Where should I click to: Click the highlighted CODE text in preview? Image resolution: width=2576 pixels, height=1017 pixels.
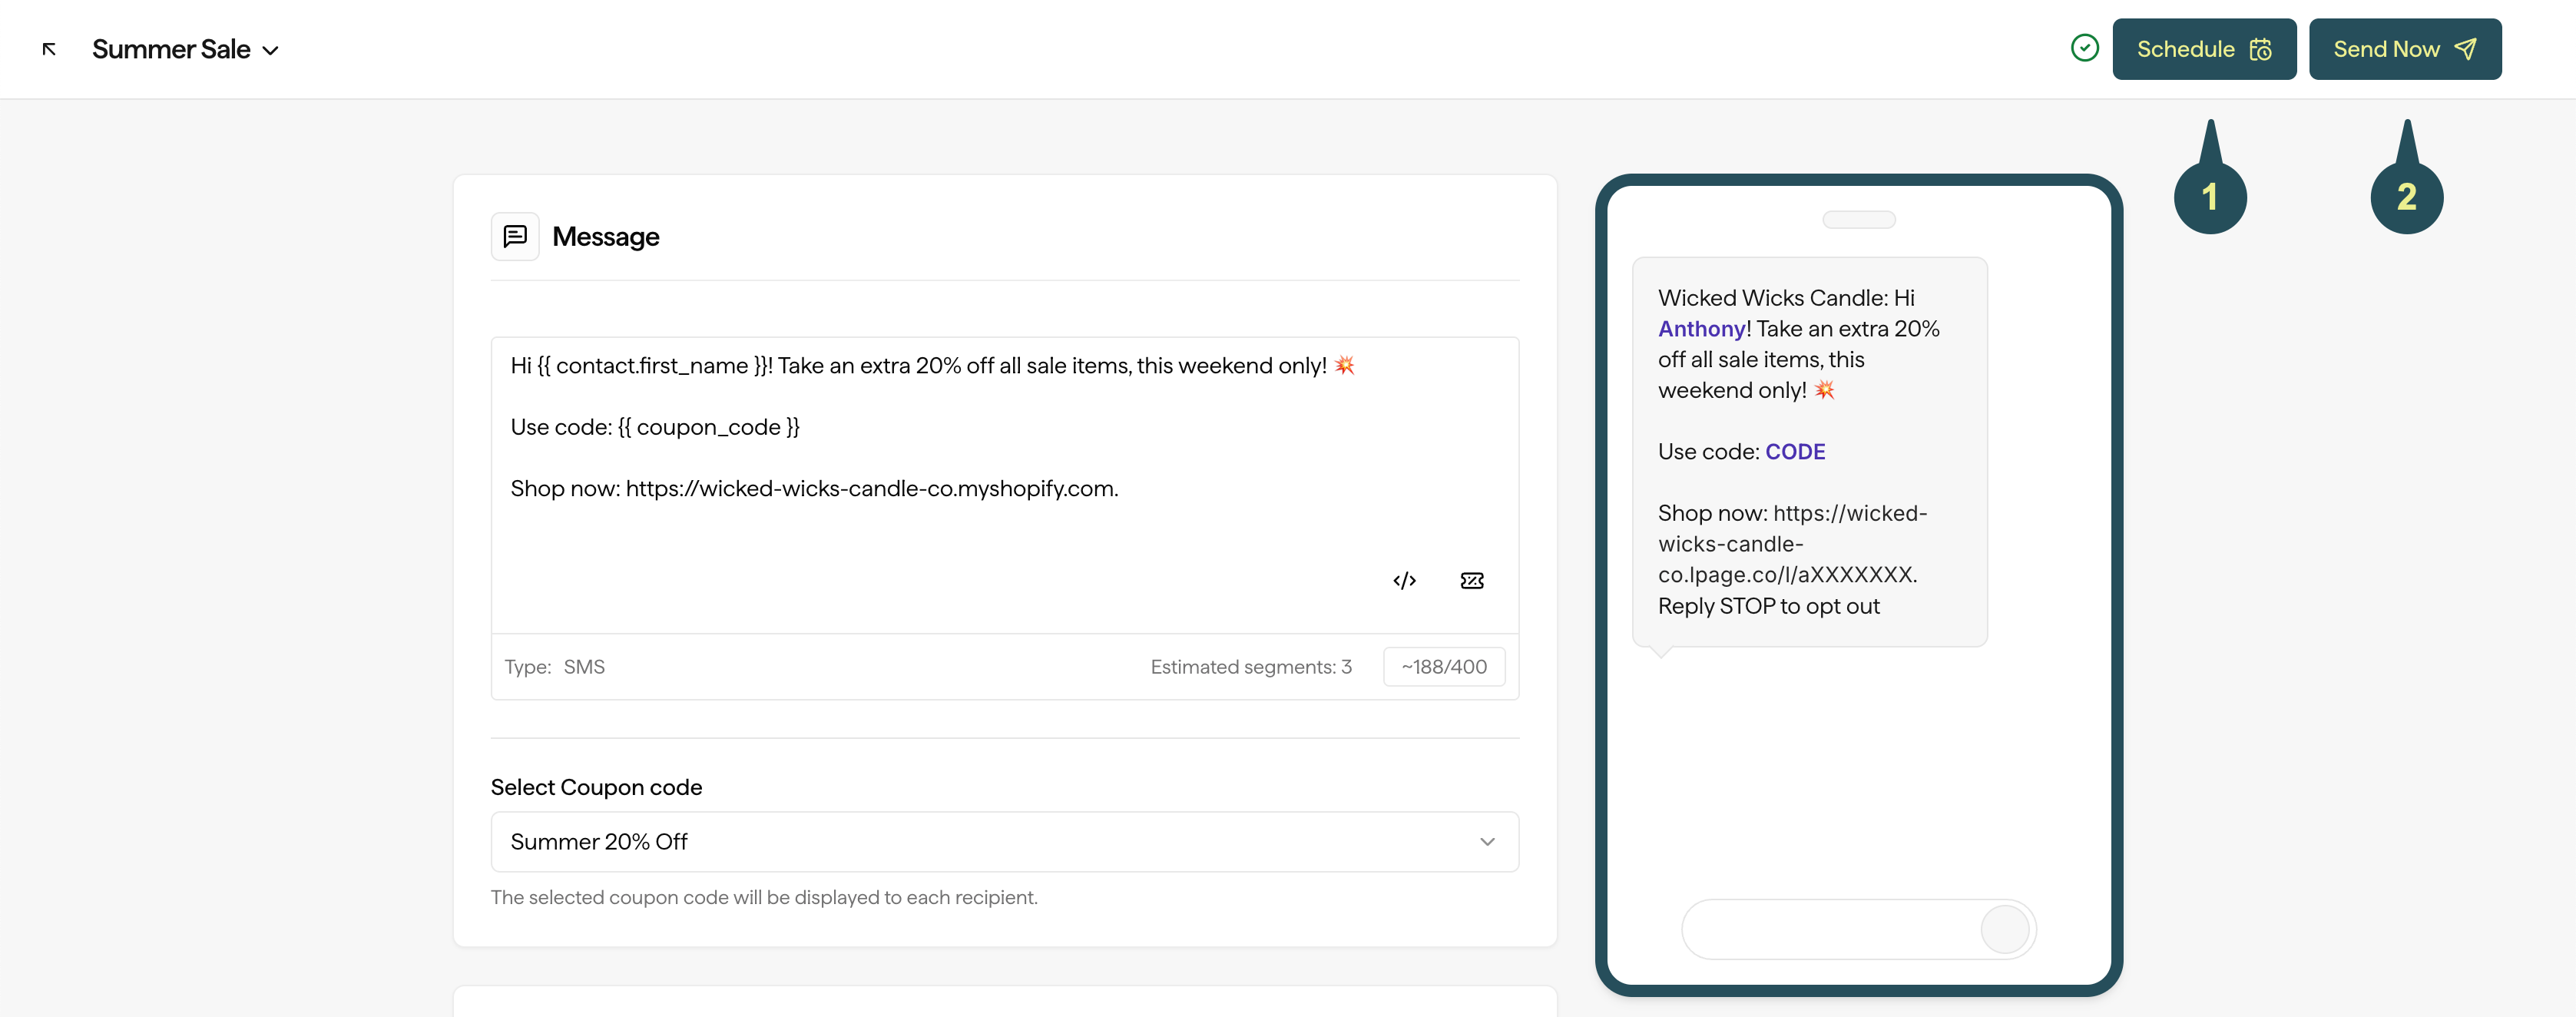1794,451
